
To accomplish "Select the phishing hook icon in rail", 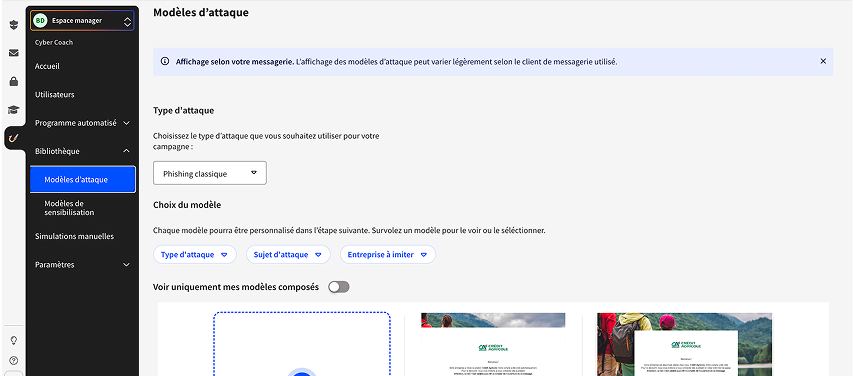I will point(14,138).
